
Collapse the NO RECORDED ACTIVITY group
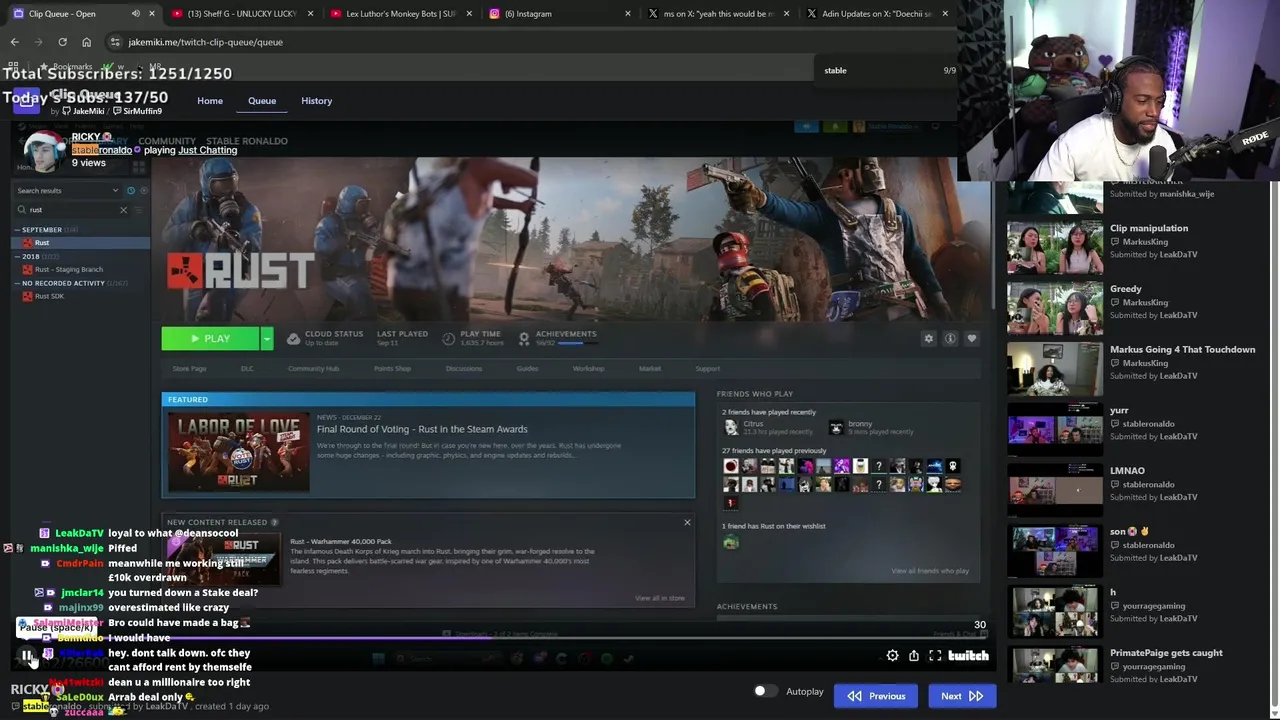[17, 283]
